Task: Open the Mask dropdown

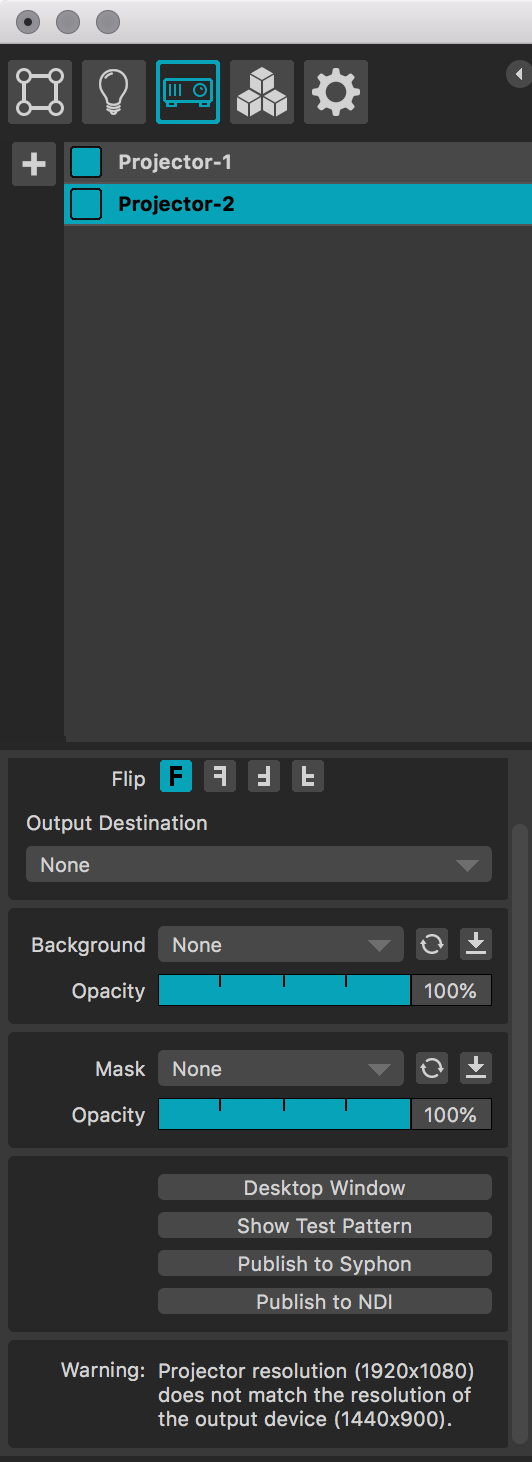Action: [x=281, y=1068]
